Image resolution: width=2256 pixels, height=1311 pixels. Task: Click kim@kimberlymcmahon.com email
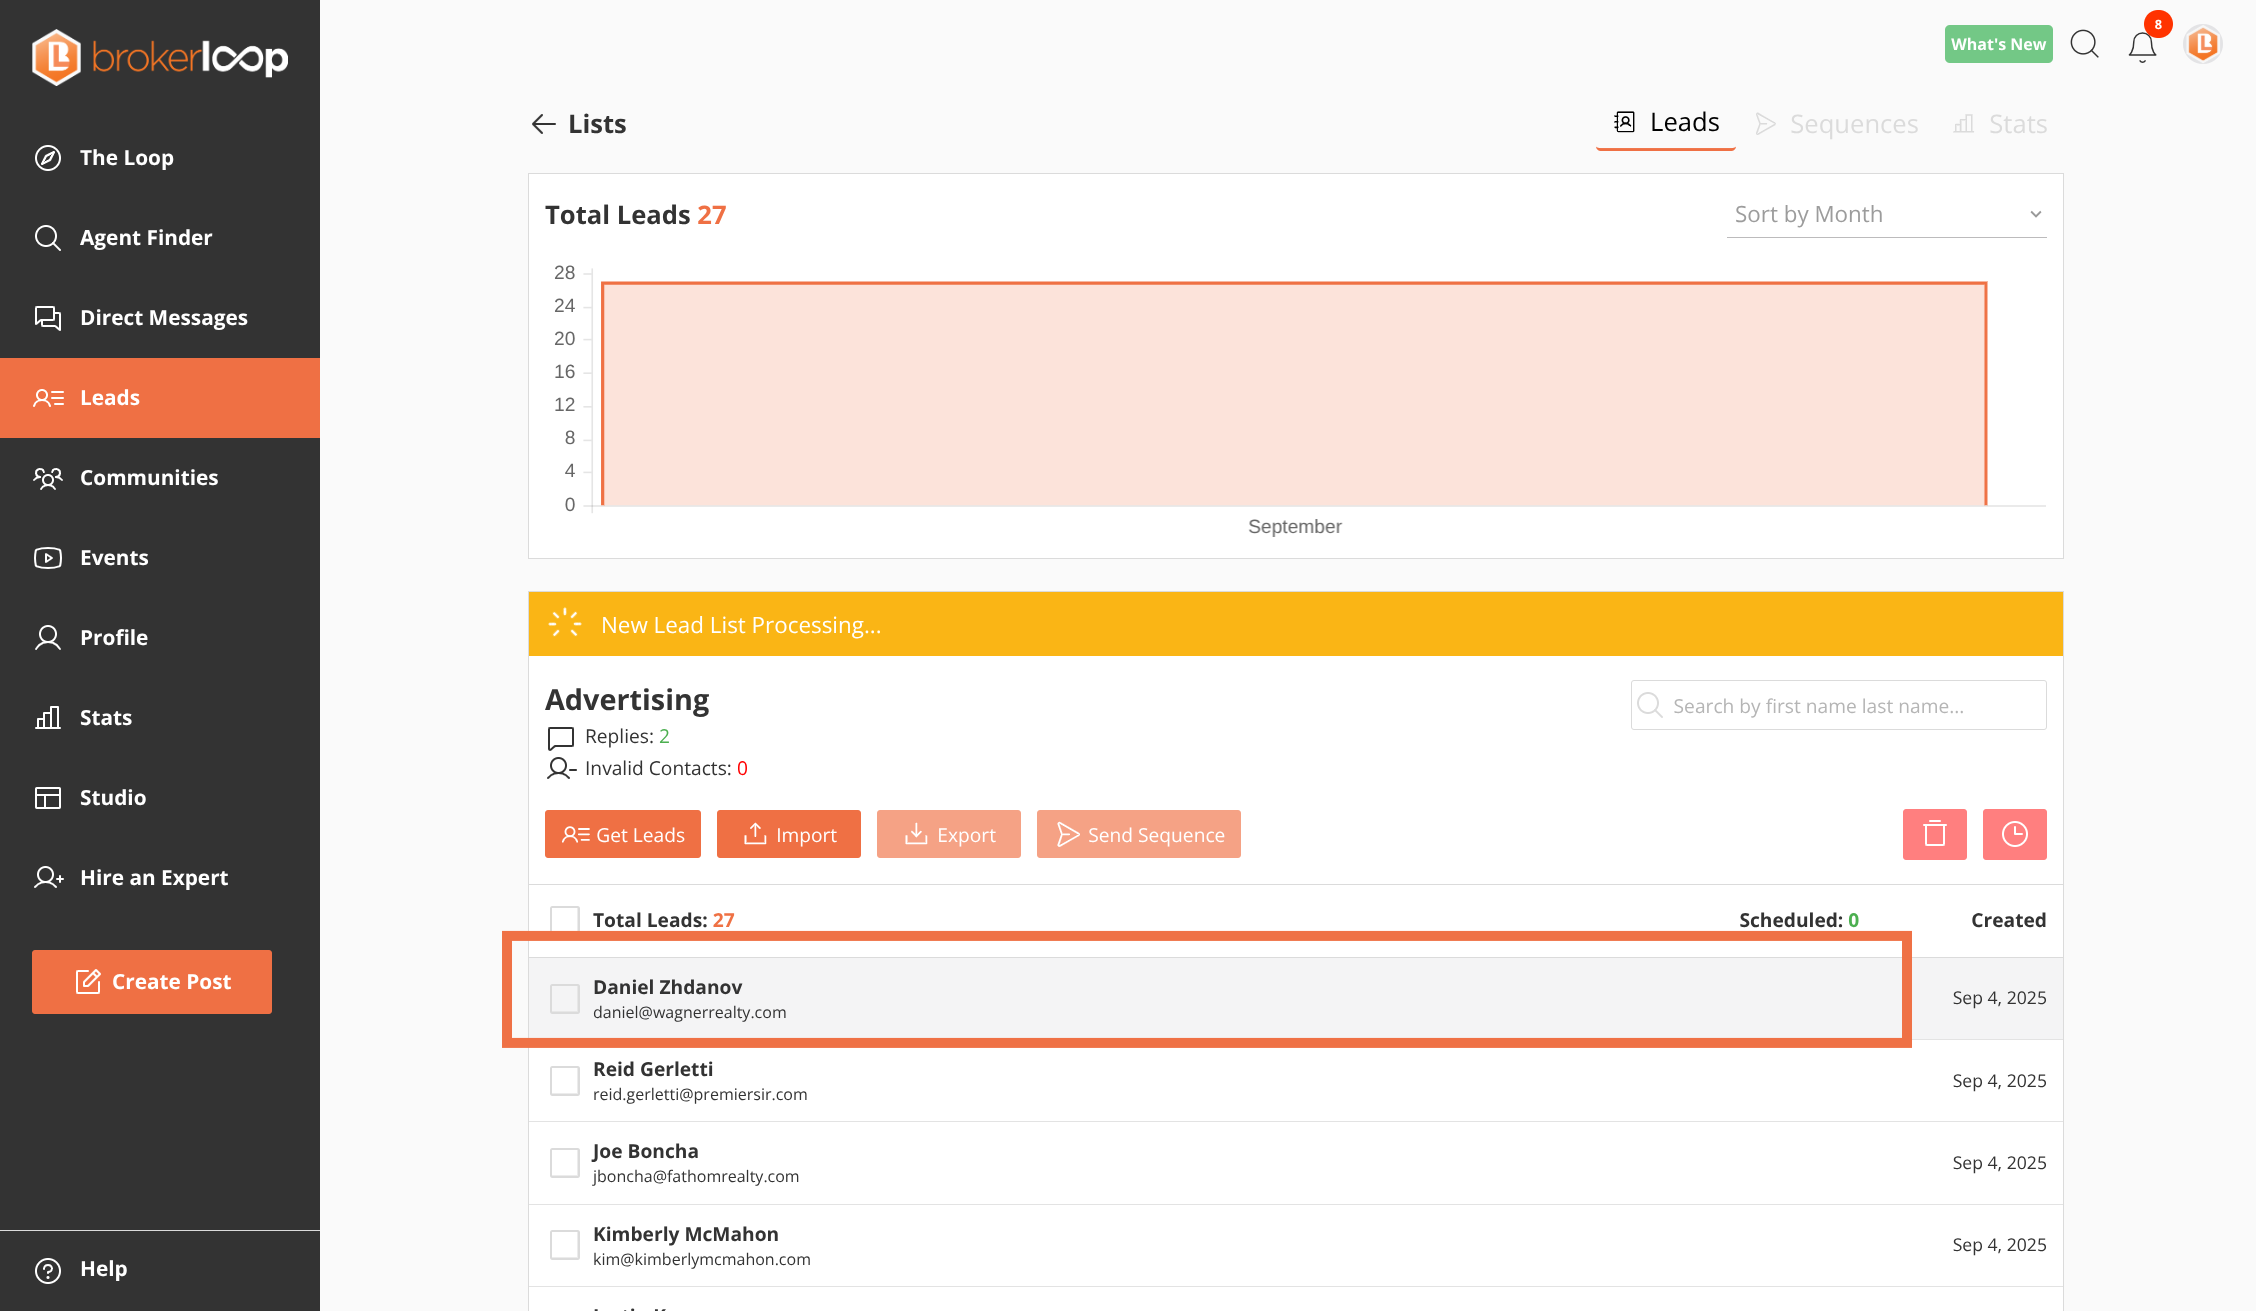pyautogui.click(x=702, y=1259)
